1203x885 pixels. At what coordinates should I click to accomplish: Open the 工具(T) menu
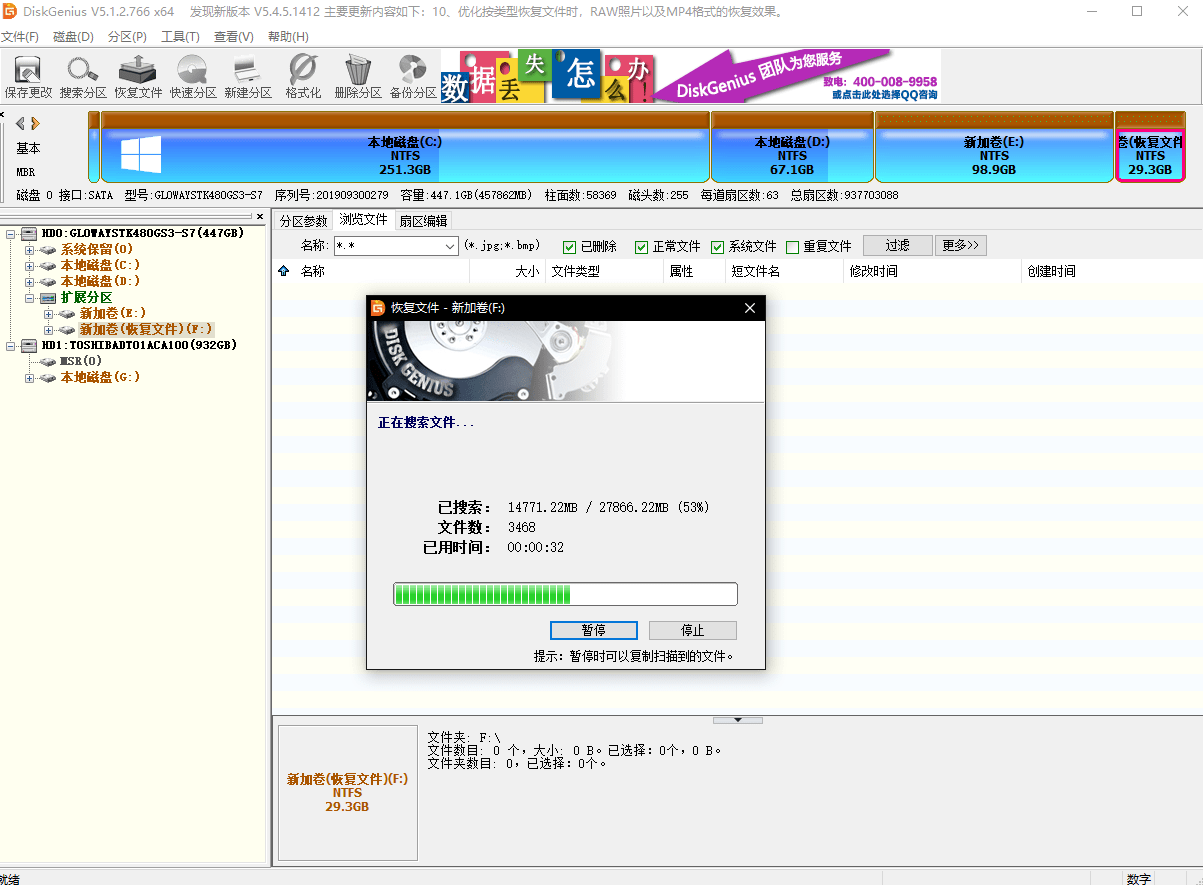(x=181, y=37)
